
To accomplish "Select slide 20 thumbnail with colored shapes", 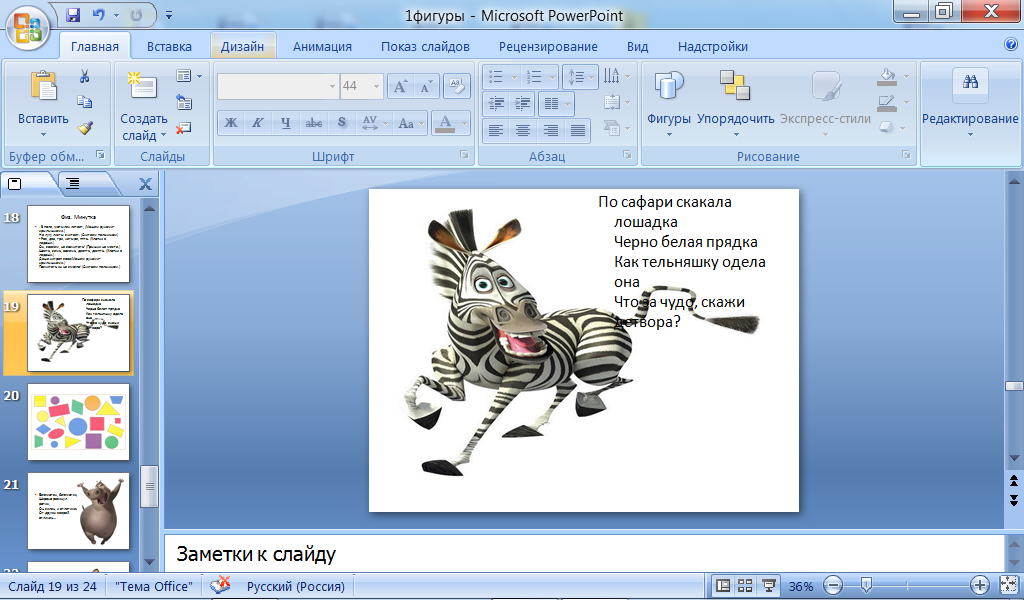I will (x=78, y=421).
